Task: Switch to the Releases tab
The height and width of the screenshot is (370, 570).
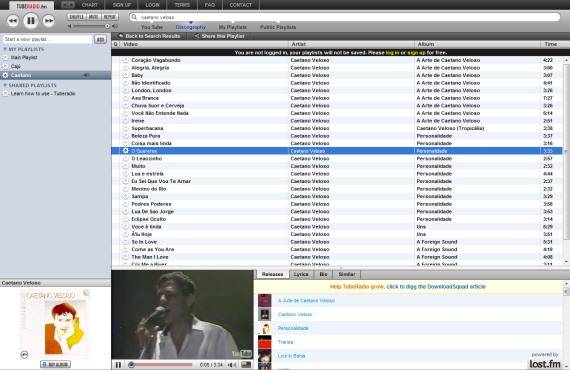Action: pyautogui.click(x=273, y=274)
